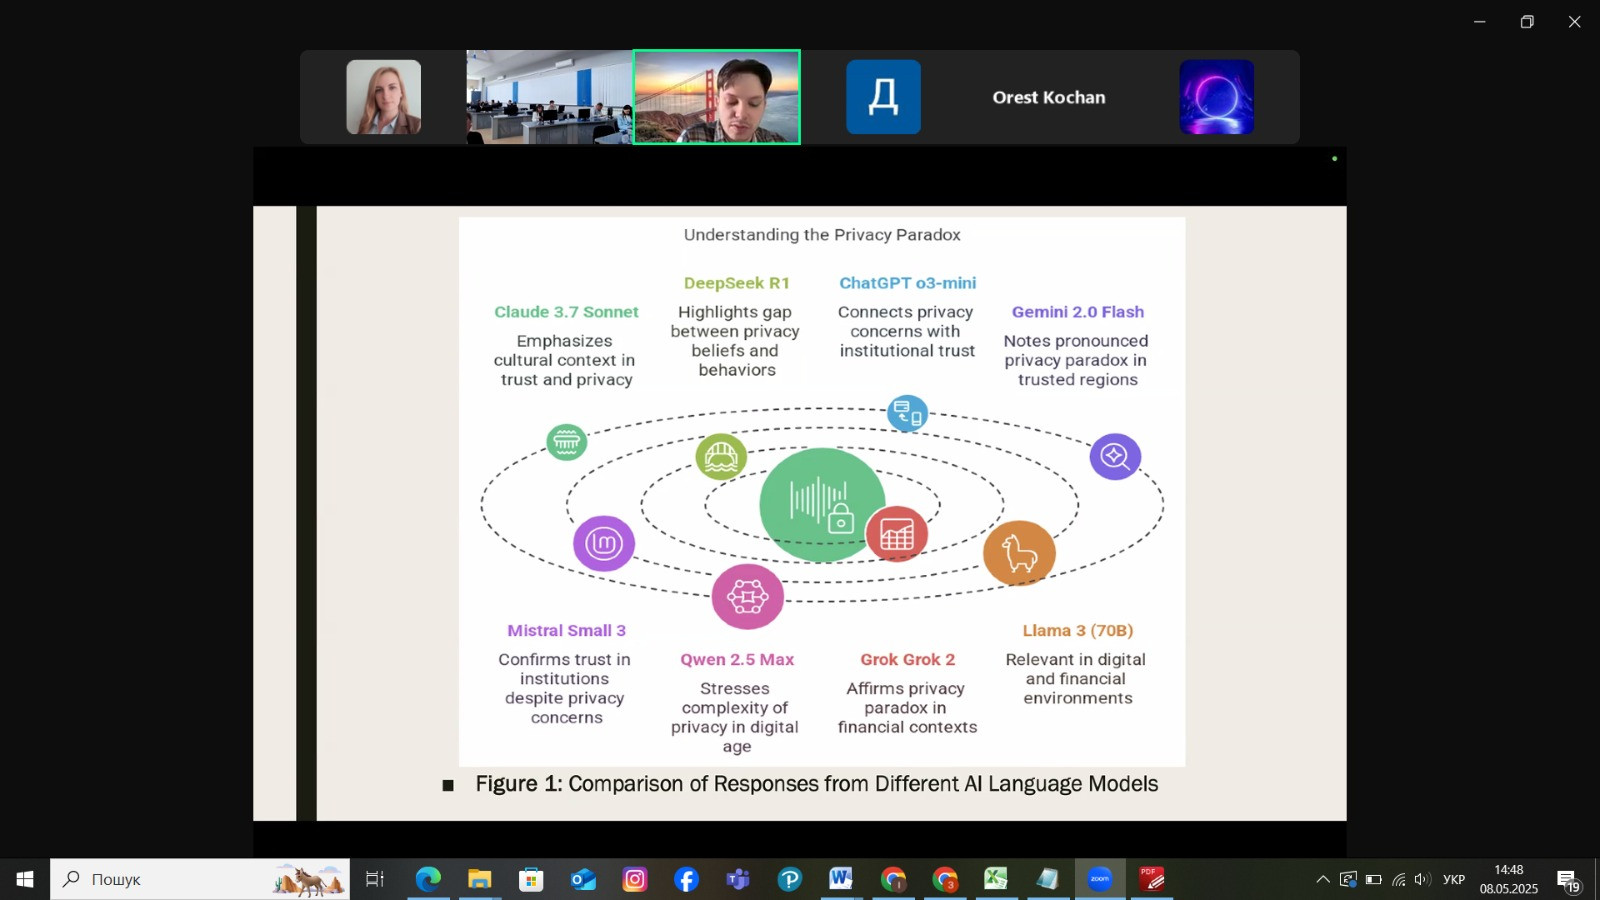The height and width of the screenshot is (900, 1600).
Task: Click the central green waveform lock icon
Action: (x=822, y=504)
